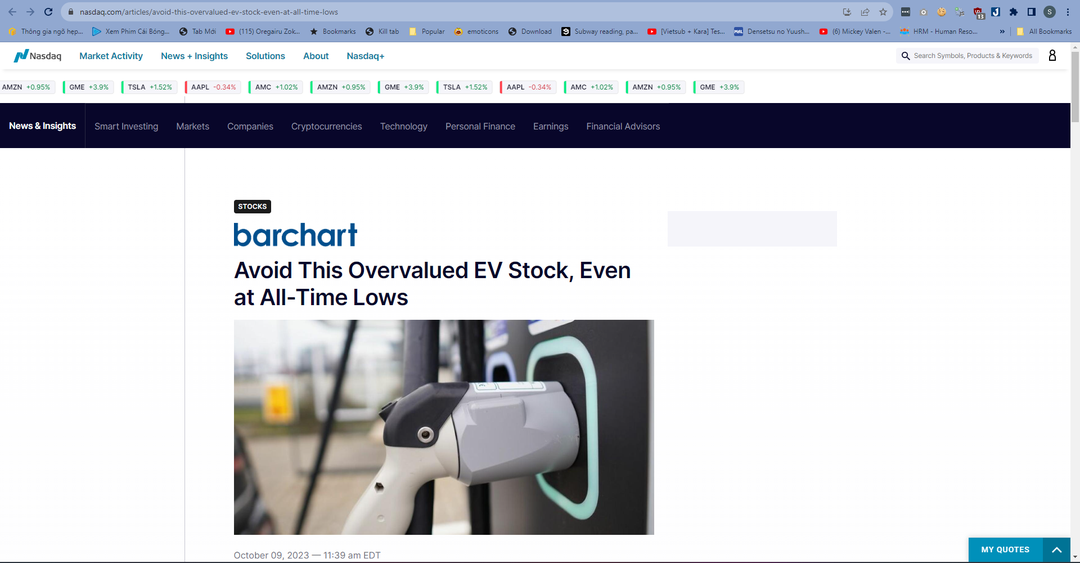Click the user account profile icon
The height and width of the screenshot is (563, 1080).
[1052, 56]
